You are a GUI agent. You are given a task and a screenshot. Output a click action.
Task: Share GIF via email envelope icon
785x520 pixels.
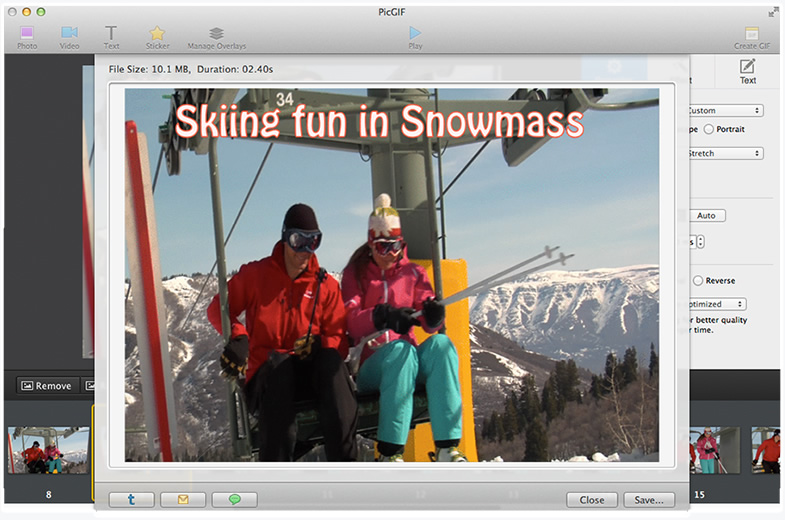pyautogui.click(x=183, y=499)
